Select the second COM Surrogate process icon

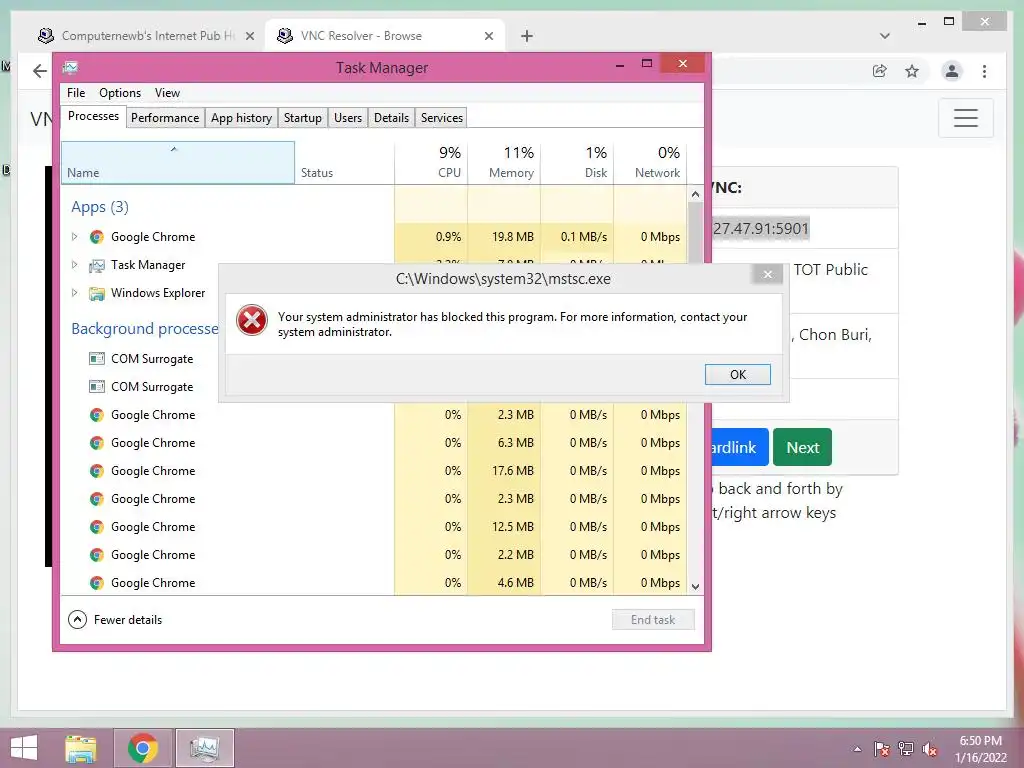[97, 387]
